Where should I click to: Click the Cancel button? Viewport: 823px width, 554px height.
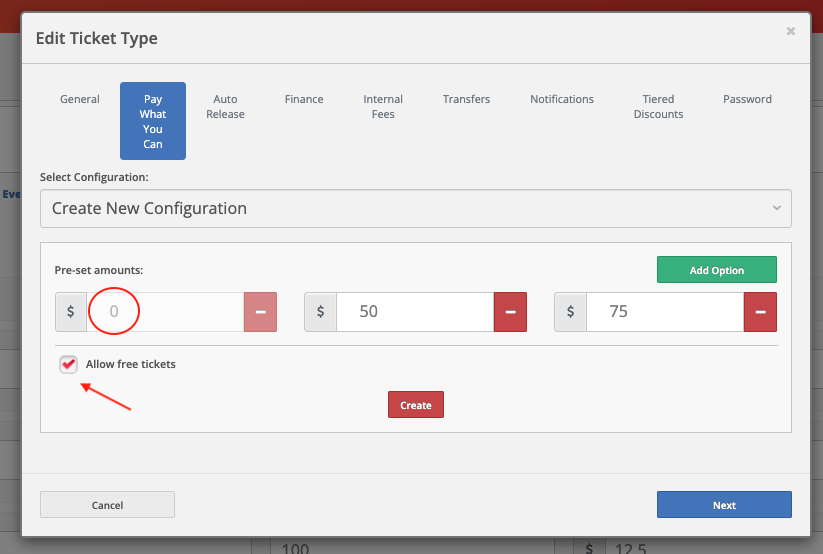coord(107,505)
